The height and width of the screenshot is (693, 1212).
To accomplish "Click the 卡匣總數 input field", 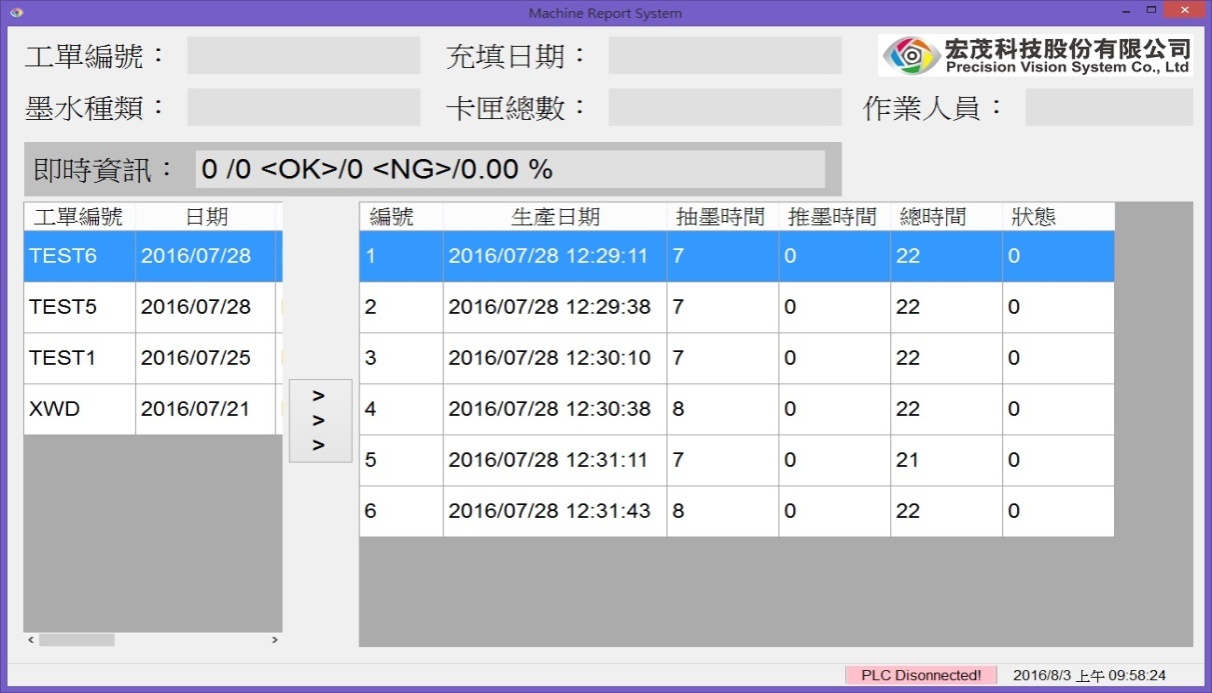I will click(724, 107).
